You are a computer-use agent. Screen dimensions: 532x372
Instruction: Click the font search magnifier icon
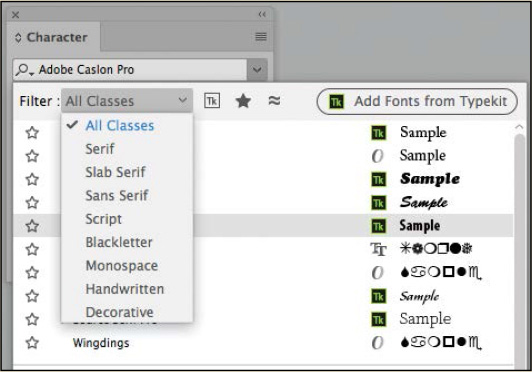[24, 70]
